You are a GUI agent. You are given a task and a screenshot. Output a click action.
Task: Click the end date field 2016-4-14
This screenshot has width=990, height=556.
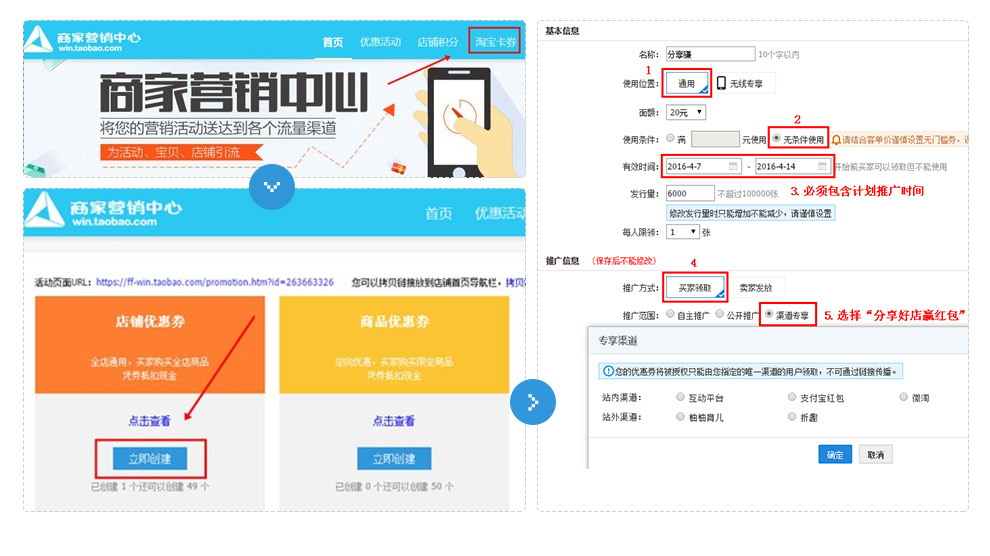click(792, 166)
